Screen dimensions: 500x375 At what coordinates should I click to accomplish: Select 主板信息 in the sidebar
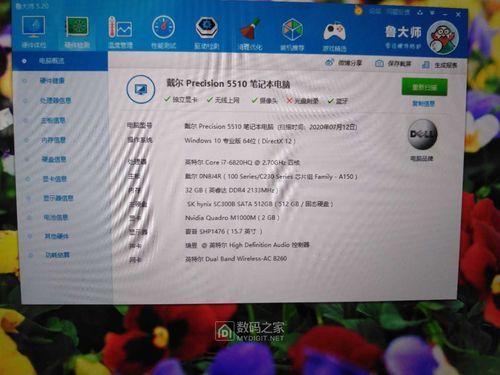pyautogui.click(x=53, y=120)
